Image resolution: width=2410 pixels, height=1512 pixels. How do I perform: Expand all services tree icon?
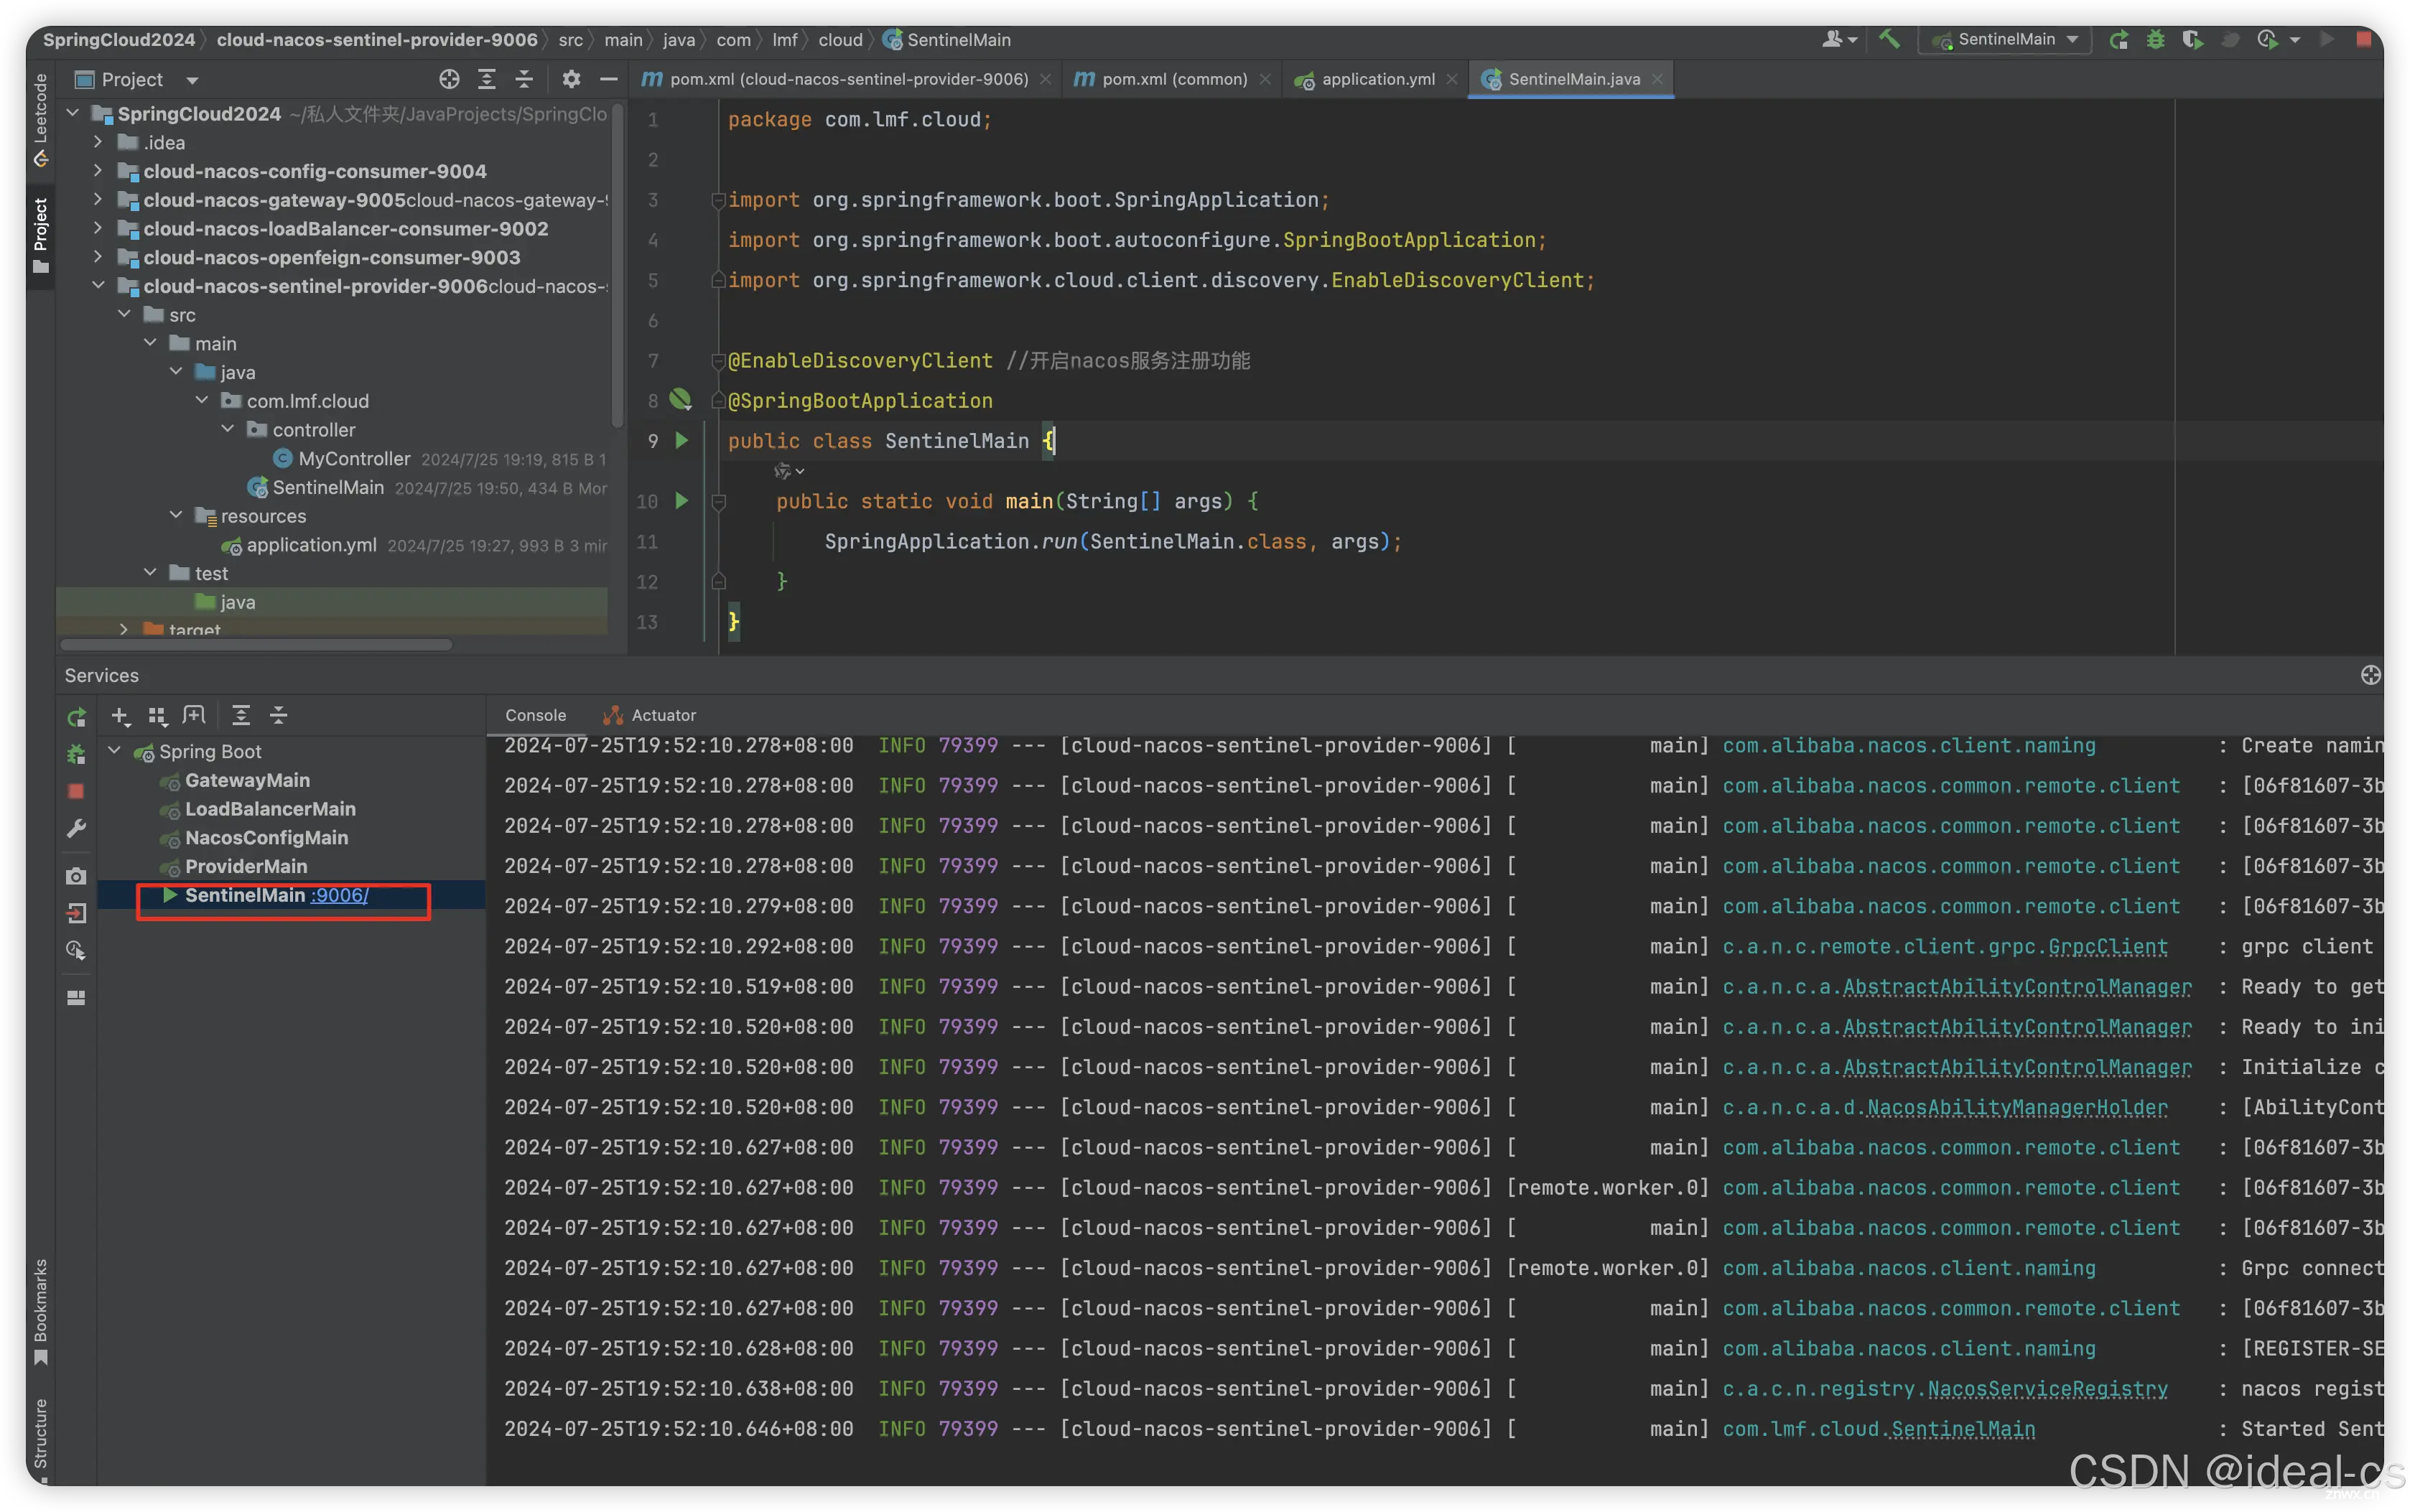click(x=241, y=716)
